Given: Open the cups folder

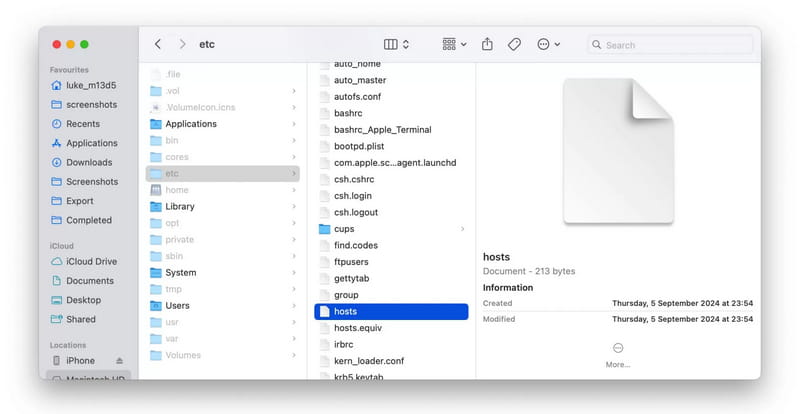Looking at the screenshot, I should tap(391, 229).
